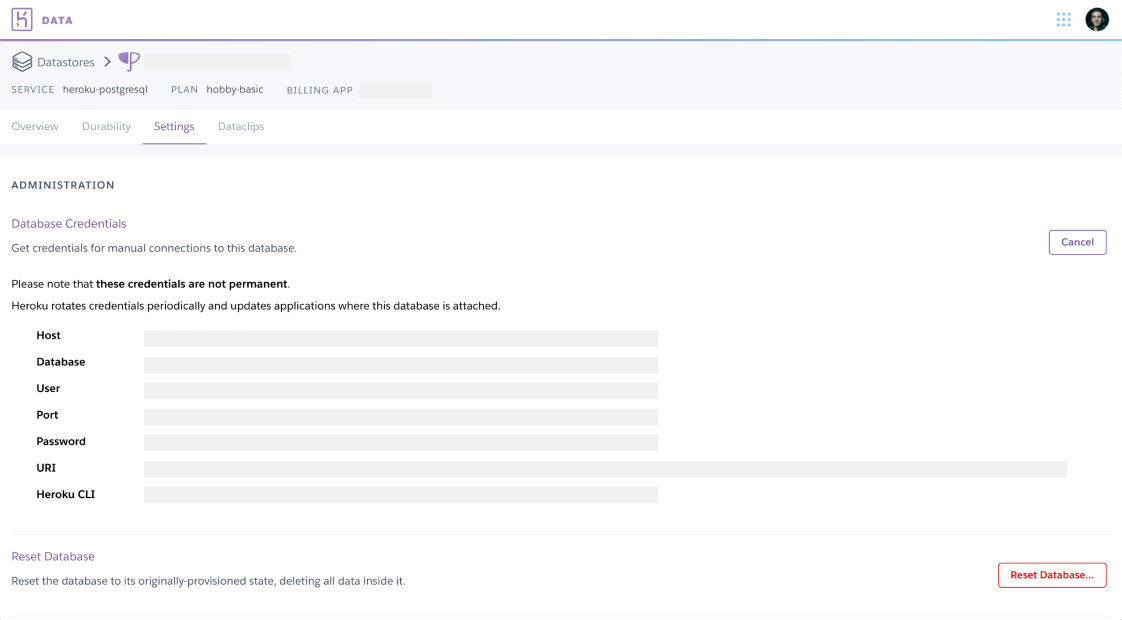
Task: Click the Cancel button
Action: click(x=1077, y=242)
